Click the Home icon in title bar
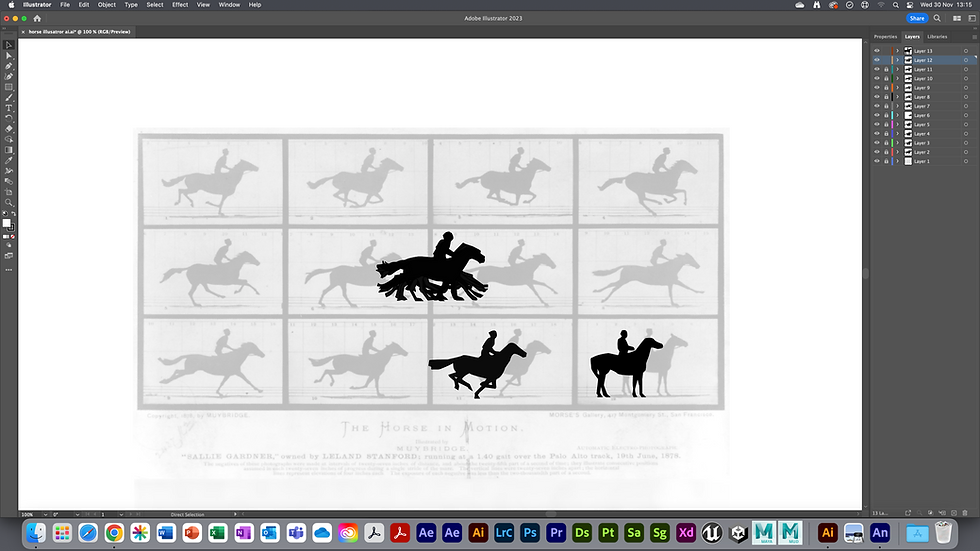The height and width of the screenshot is (551, 980). (37, 18)
